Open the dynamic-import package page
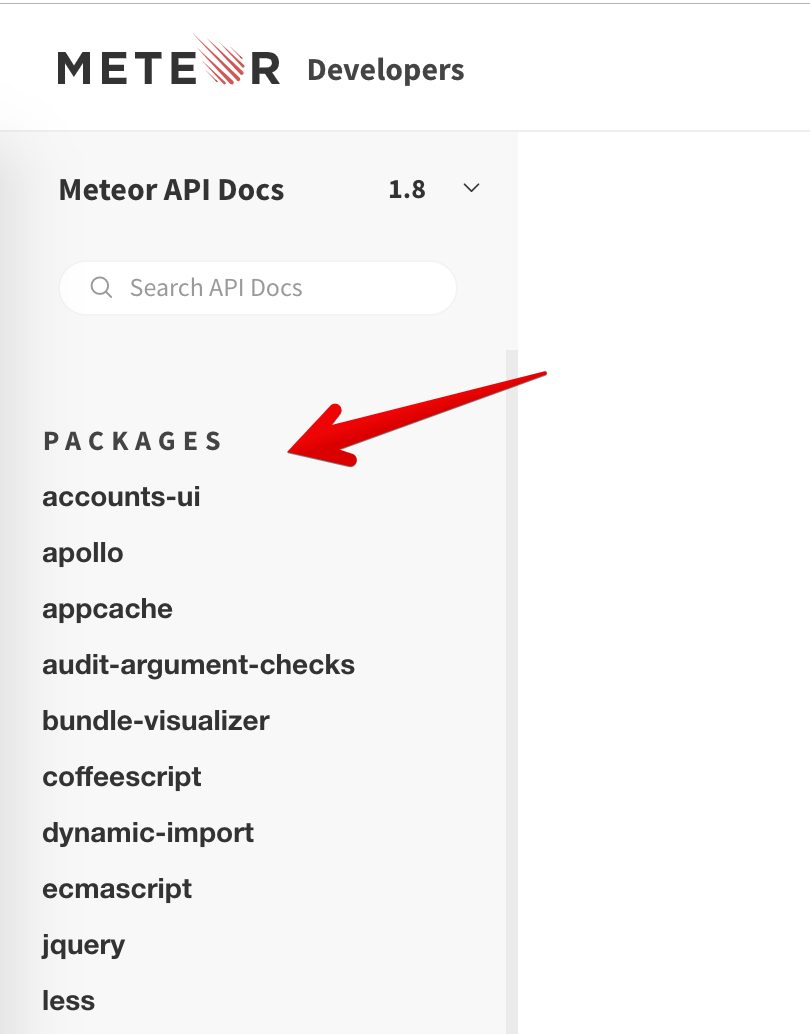 point(148,833)
